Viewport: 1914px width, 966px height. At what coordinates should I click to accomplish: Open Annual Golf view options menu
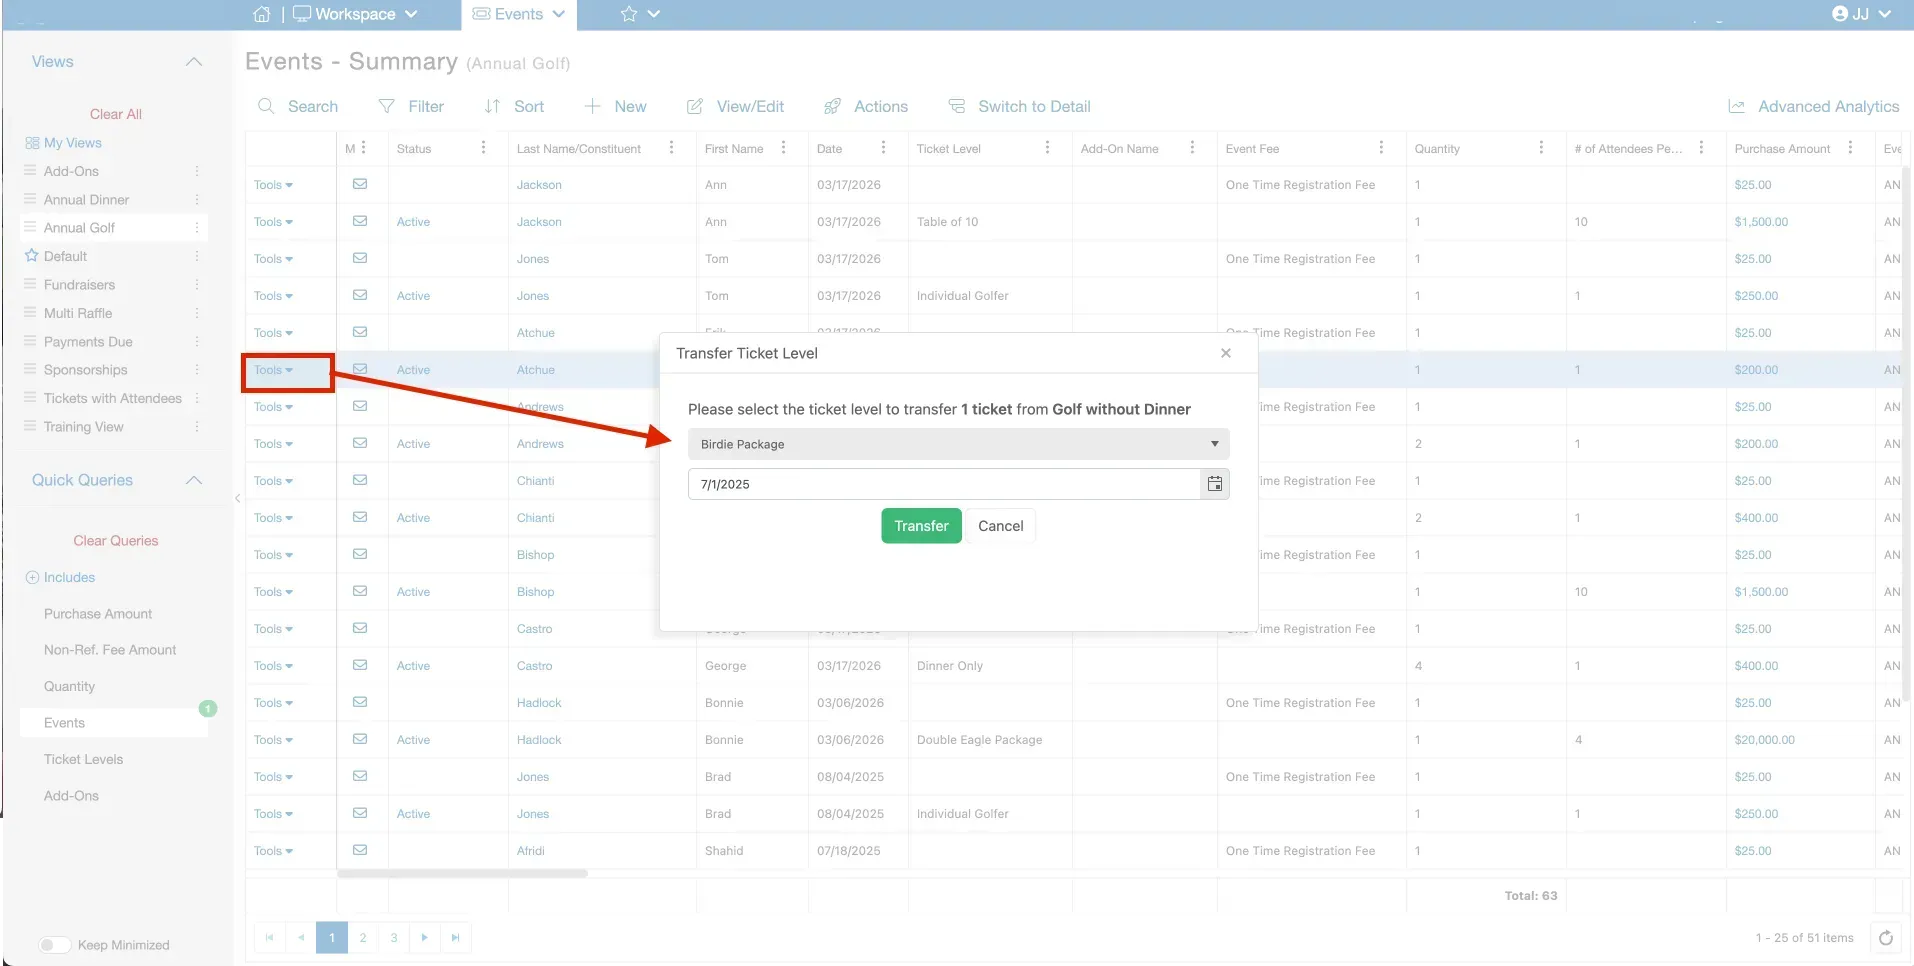click(x=197, y=228)
